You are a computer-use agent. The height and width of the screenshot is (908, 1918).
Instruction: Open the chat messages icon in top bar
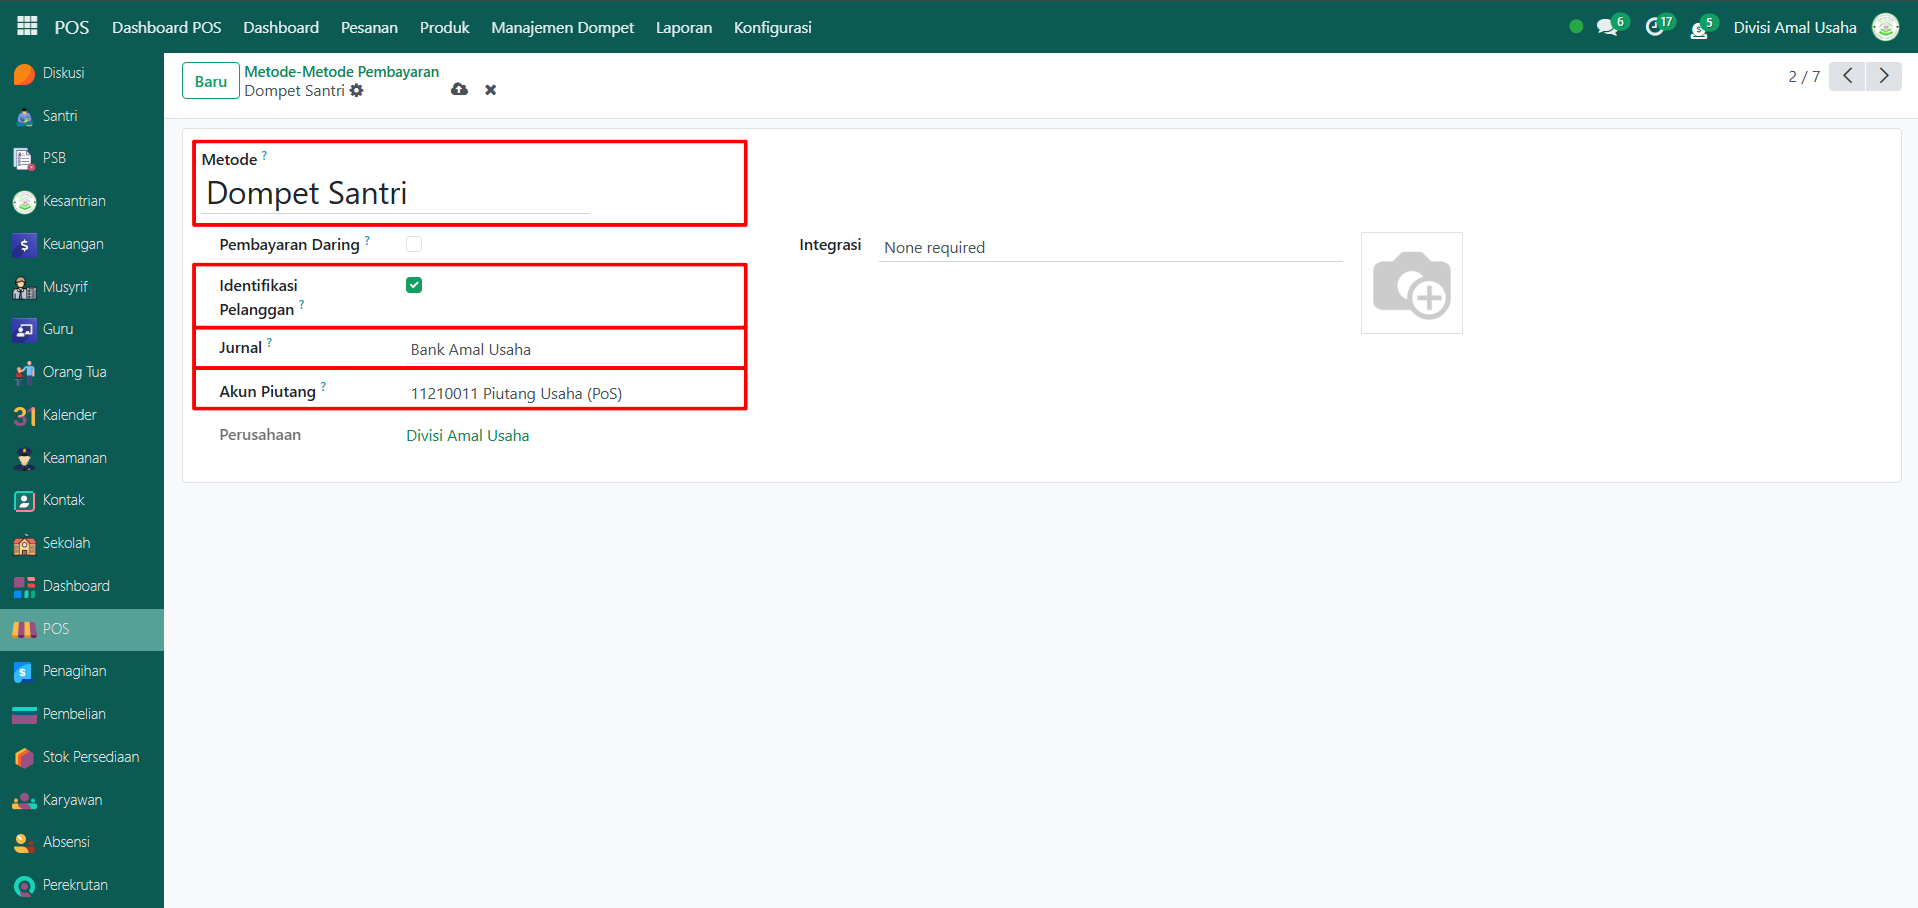coord(1607,27)
